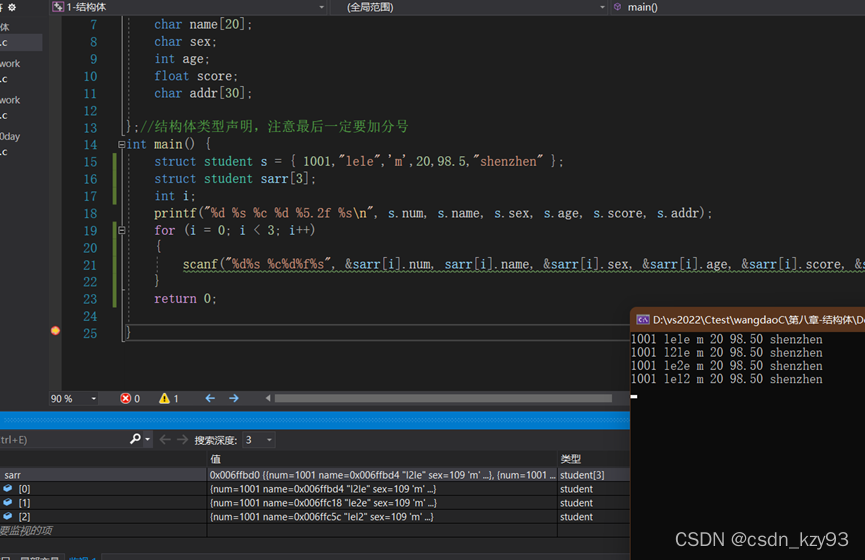The image size is (865, 560).
Task: Click value cell containing "le2e"
Action: coord(382,503)
